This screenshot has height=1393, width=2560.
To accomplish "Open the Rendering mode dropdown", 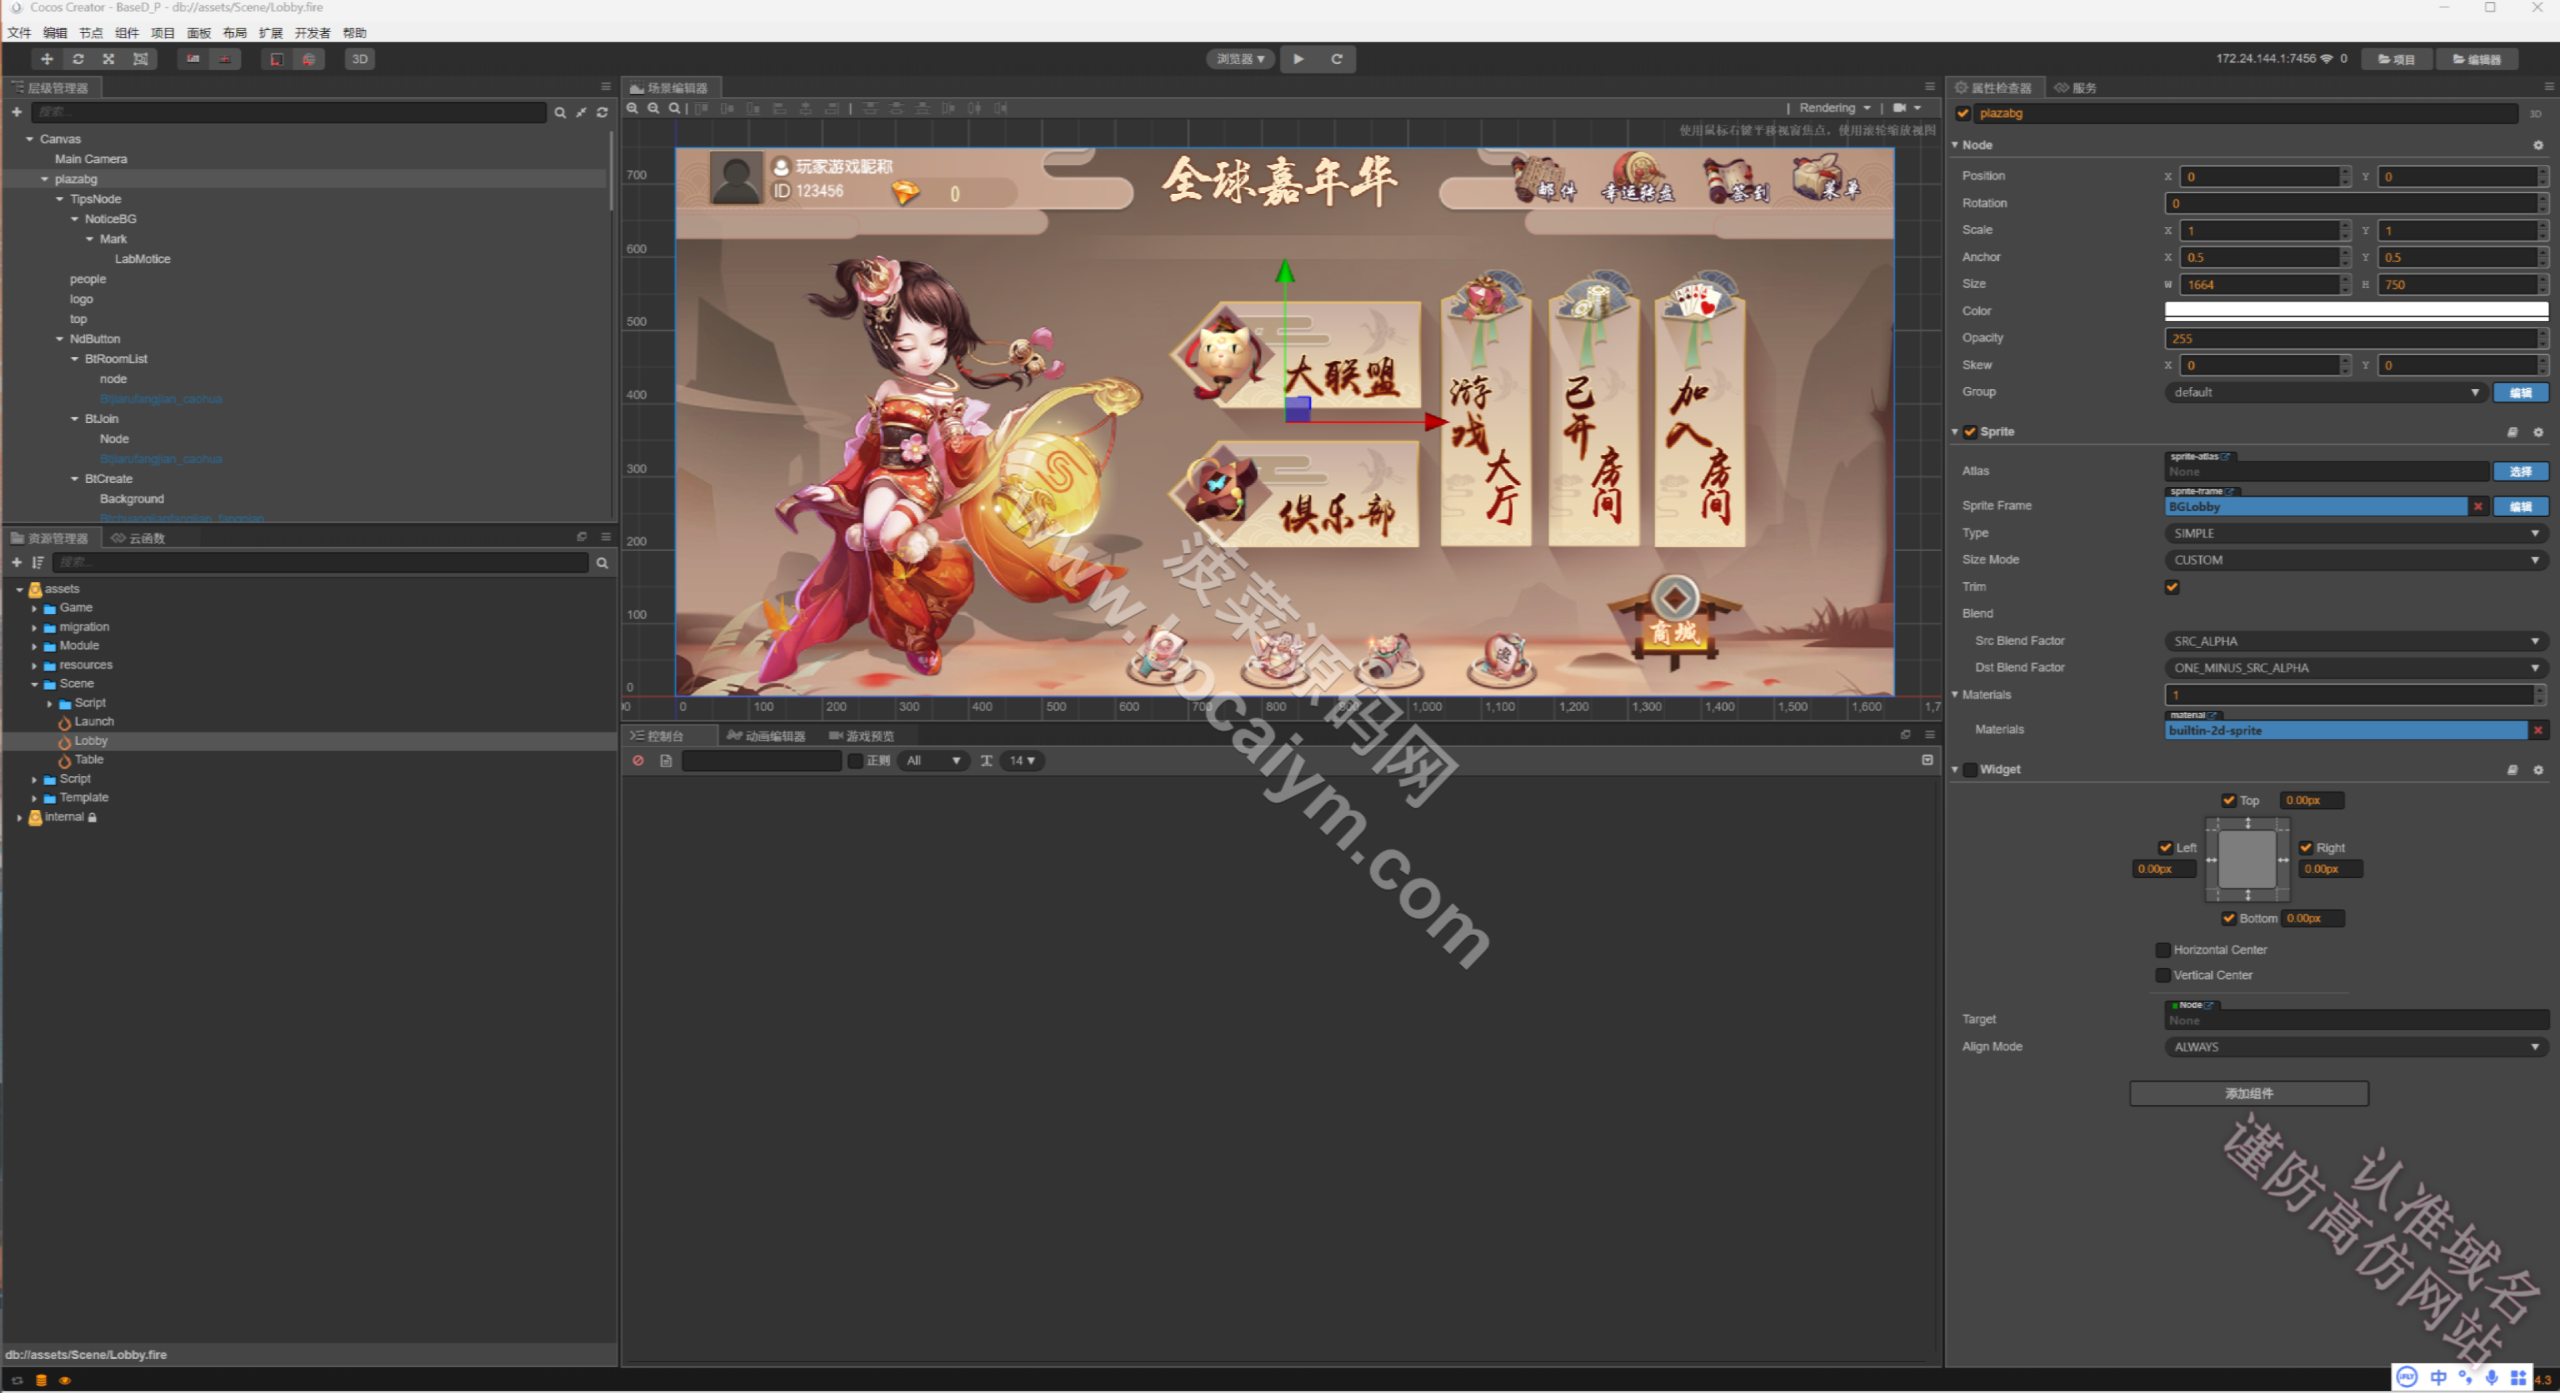I will click(1835, 108).
